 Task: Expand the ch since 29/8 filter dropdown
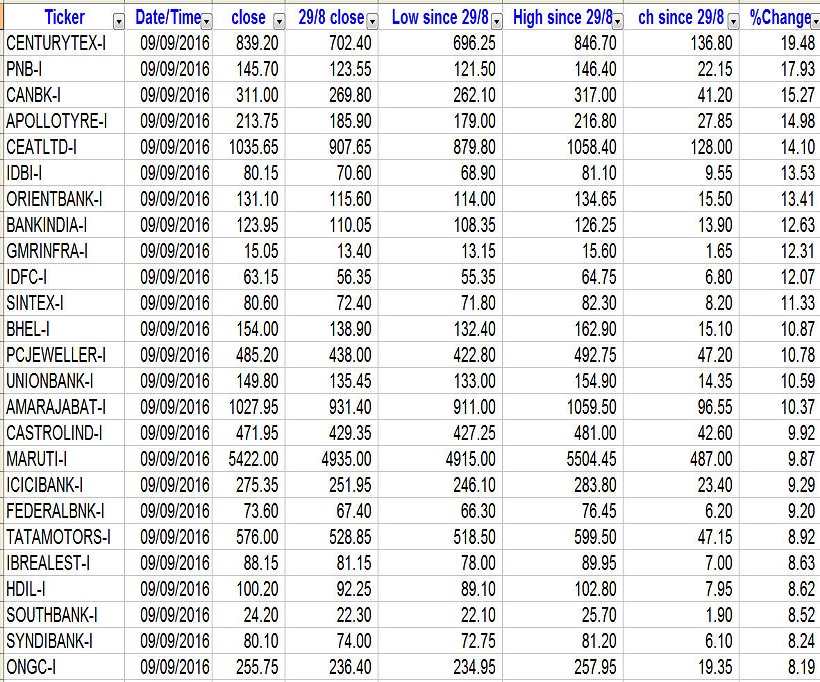733,20
